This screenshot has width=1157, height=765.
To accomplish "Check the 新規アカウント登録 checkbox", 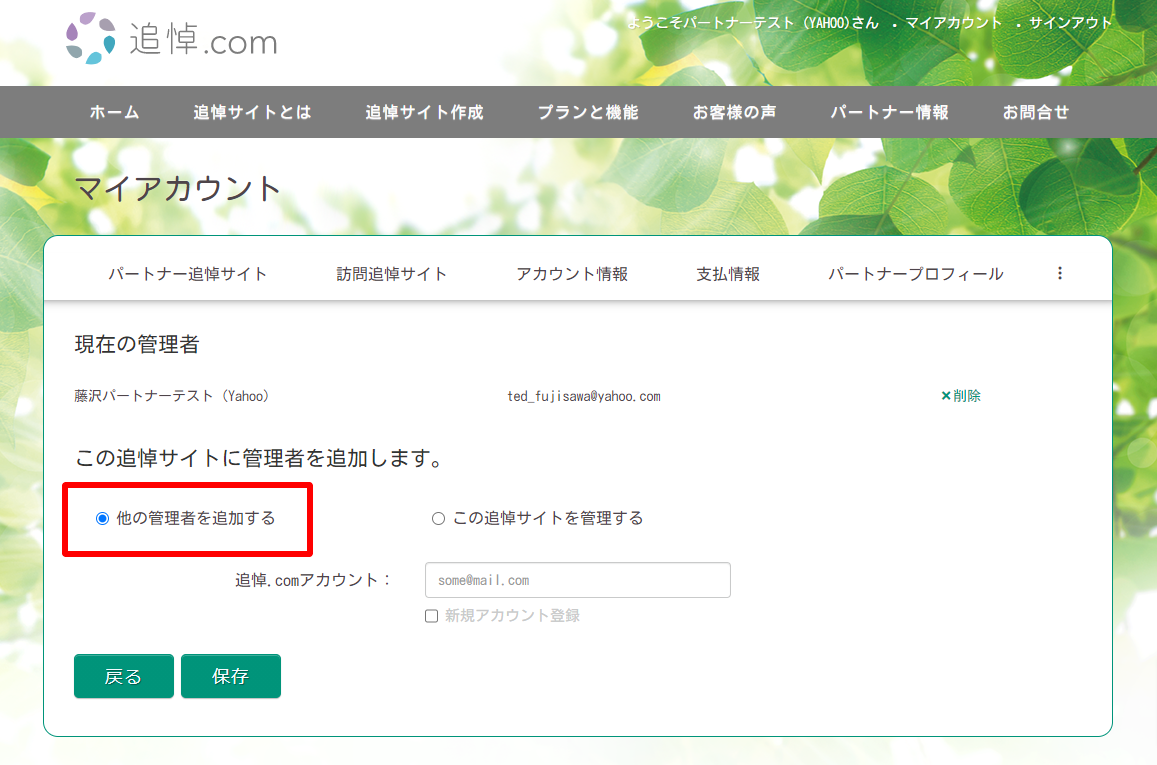I will [432, 616].
